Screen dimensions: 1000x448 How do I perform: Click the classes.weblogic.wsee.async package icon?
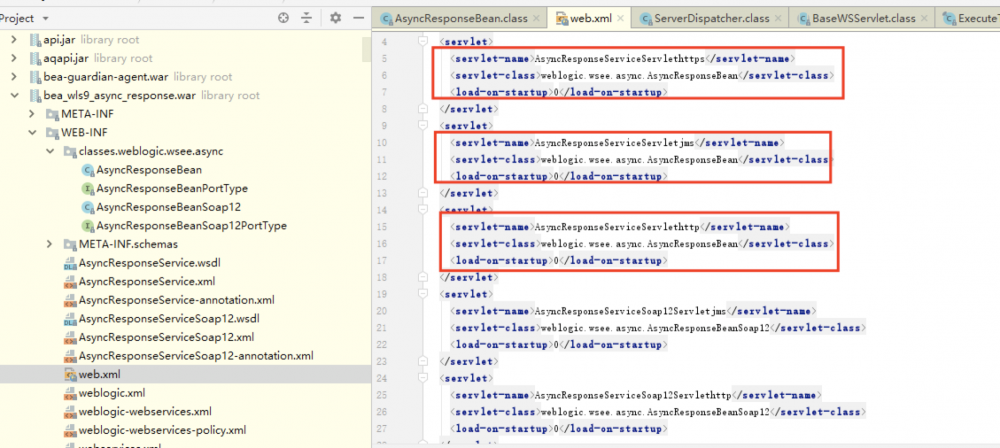click(70, 151)
